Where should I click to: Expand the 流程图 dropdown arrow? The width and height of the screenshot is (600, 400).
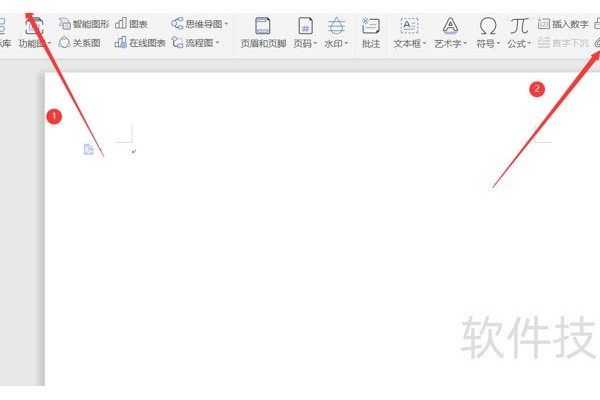217,42
